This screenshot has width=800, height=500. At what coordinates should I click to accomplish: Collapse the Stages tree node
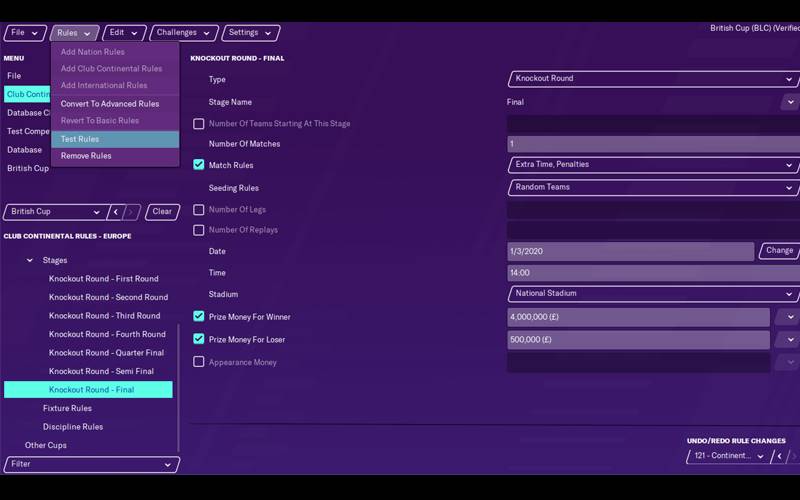30,261
